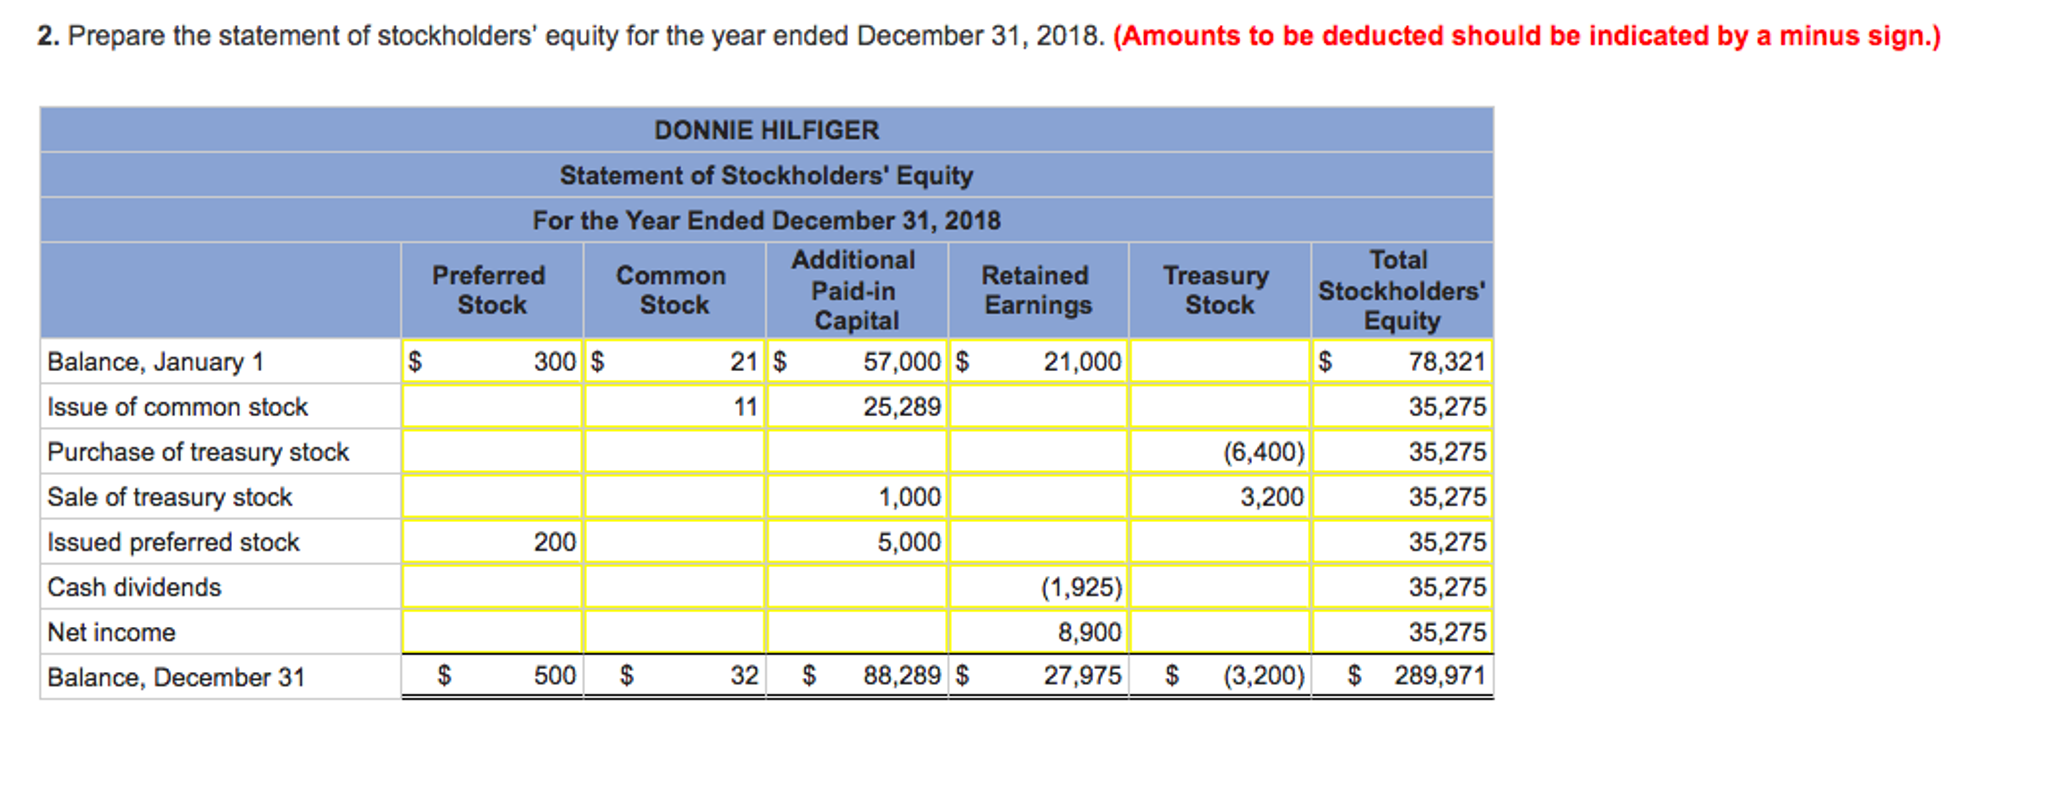
Task: Click empty paid-in capital cell in Purchase of treasury stock row
Action: click(857, 452)
